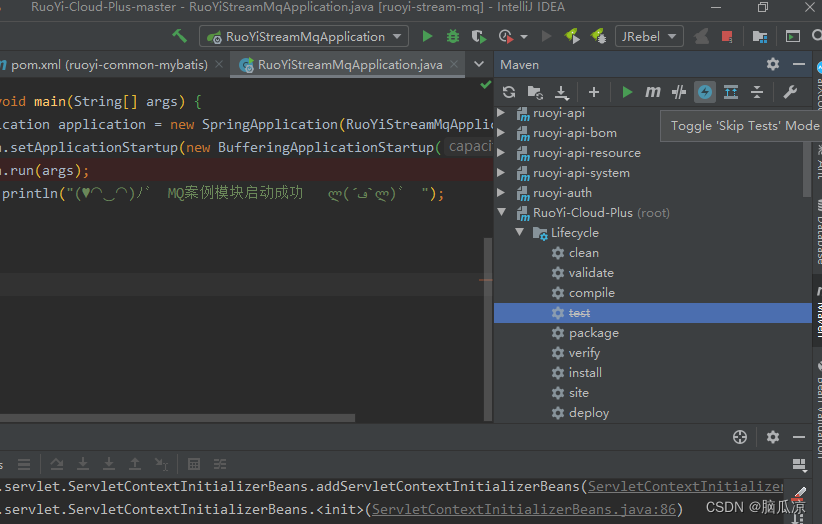Collapse All in Maven tree
This screenshot has height=524, width=822.
(x=757, y=92)
